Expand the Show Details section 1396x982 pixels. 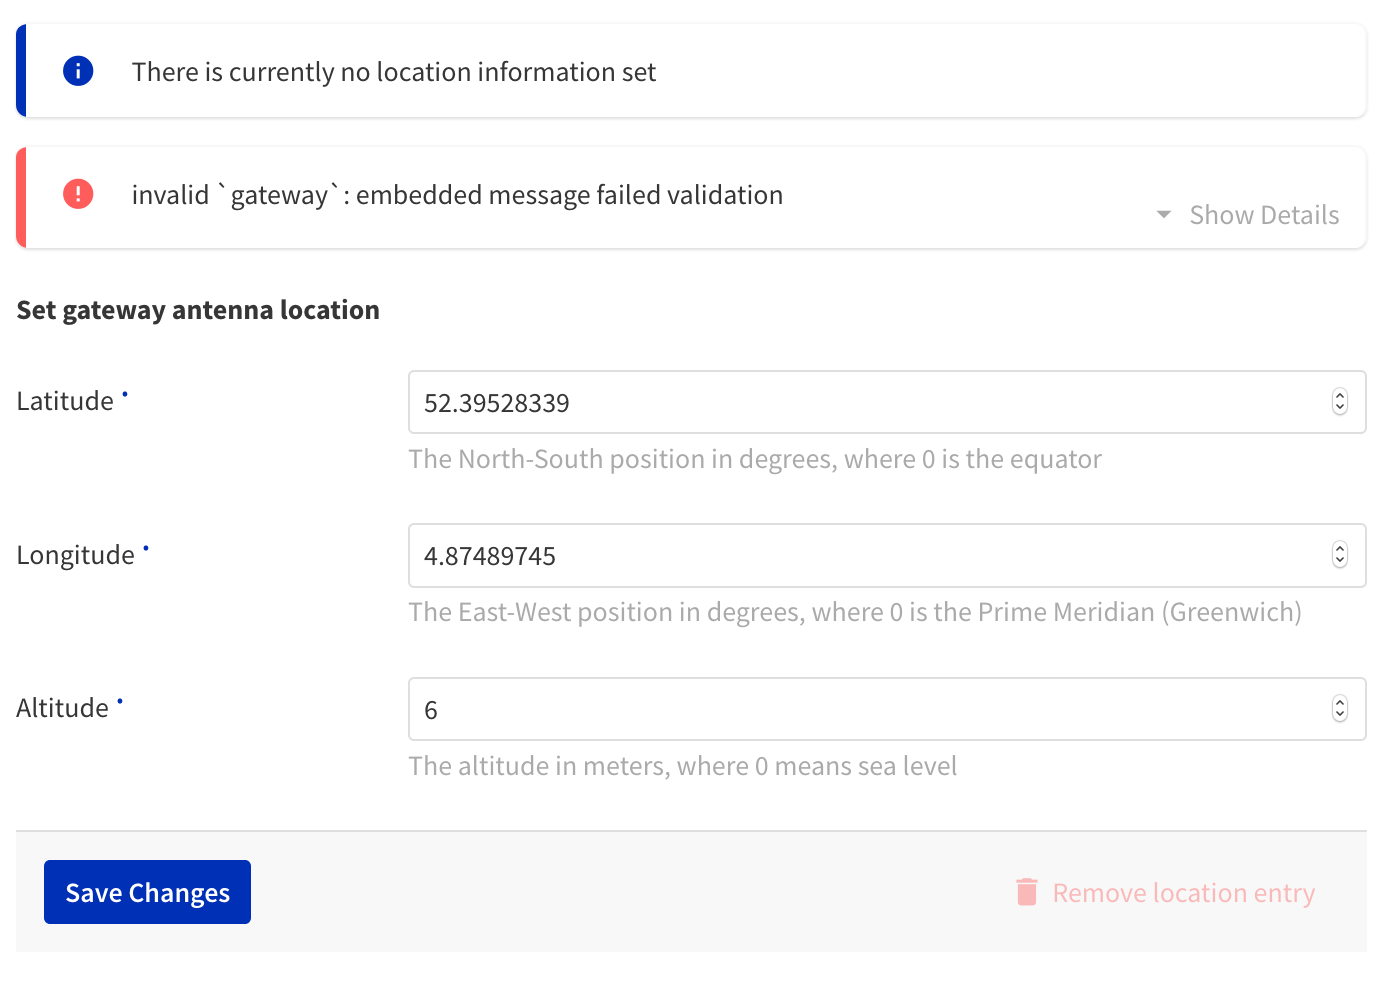pos(1263,214)
